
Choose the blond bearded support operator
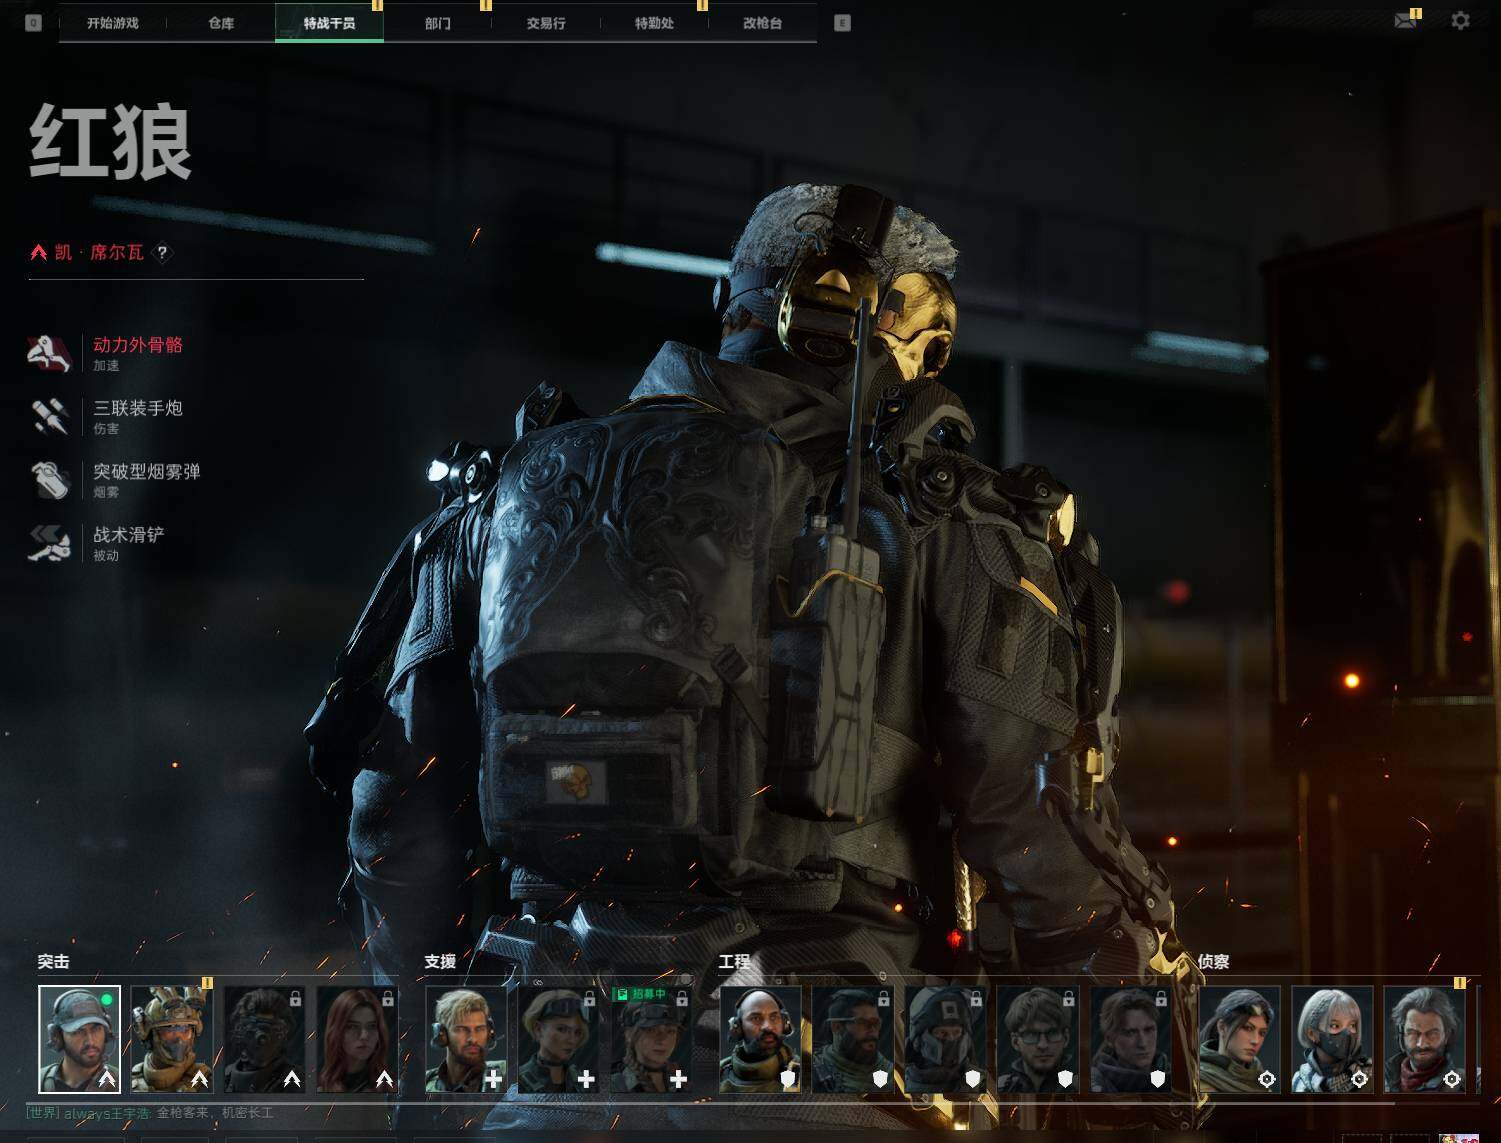(x=466, y=1039)
